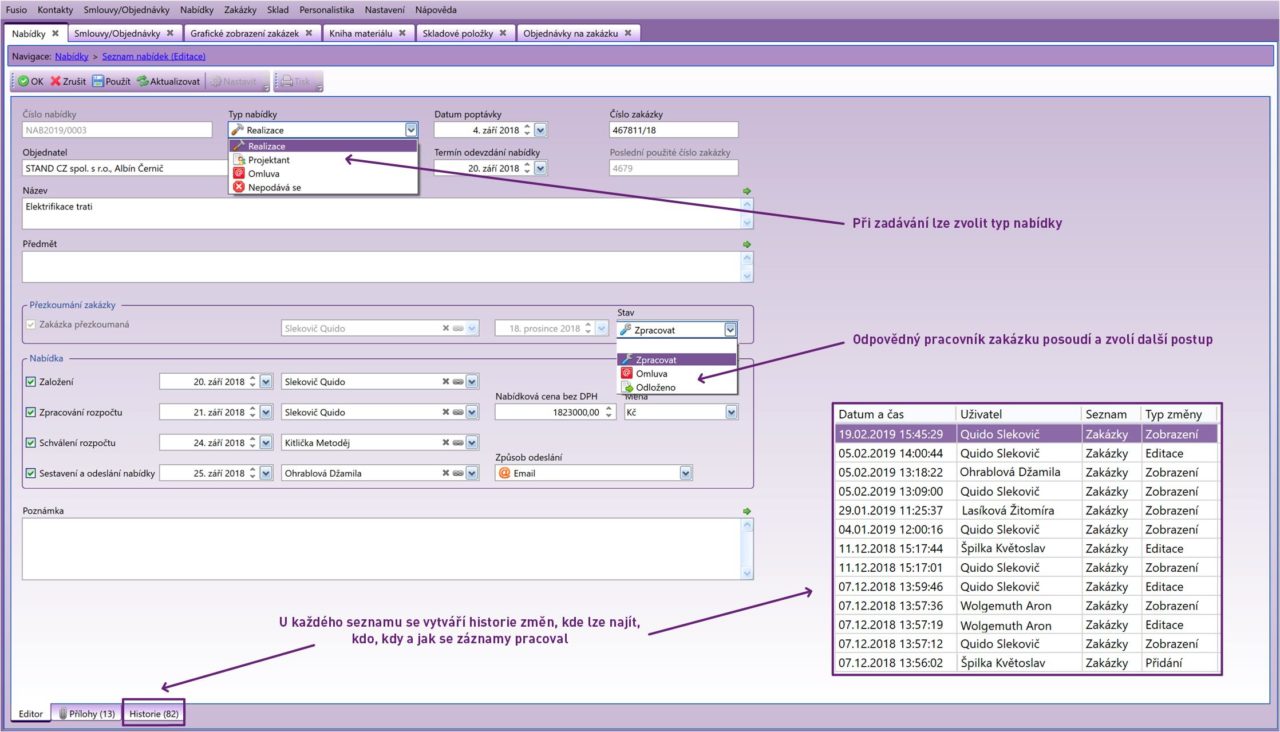Follow the Nabídky navigation link
This screenshot has height=732, width=1280.
click(x=72, y=57)
